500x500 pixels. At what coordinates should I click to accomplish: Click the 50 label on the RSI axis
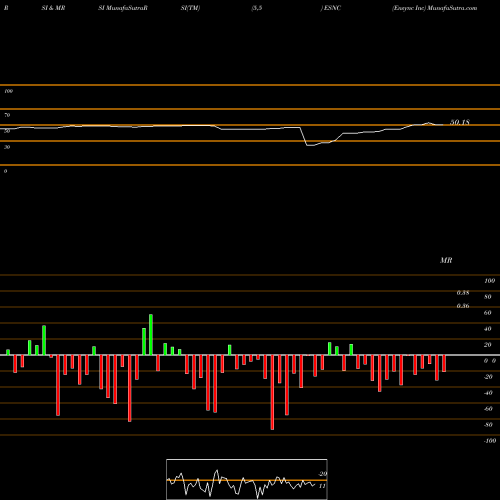pyautogui.click(x=7, y=131)
